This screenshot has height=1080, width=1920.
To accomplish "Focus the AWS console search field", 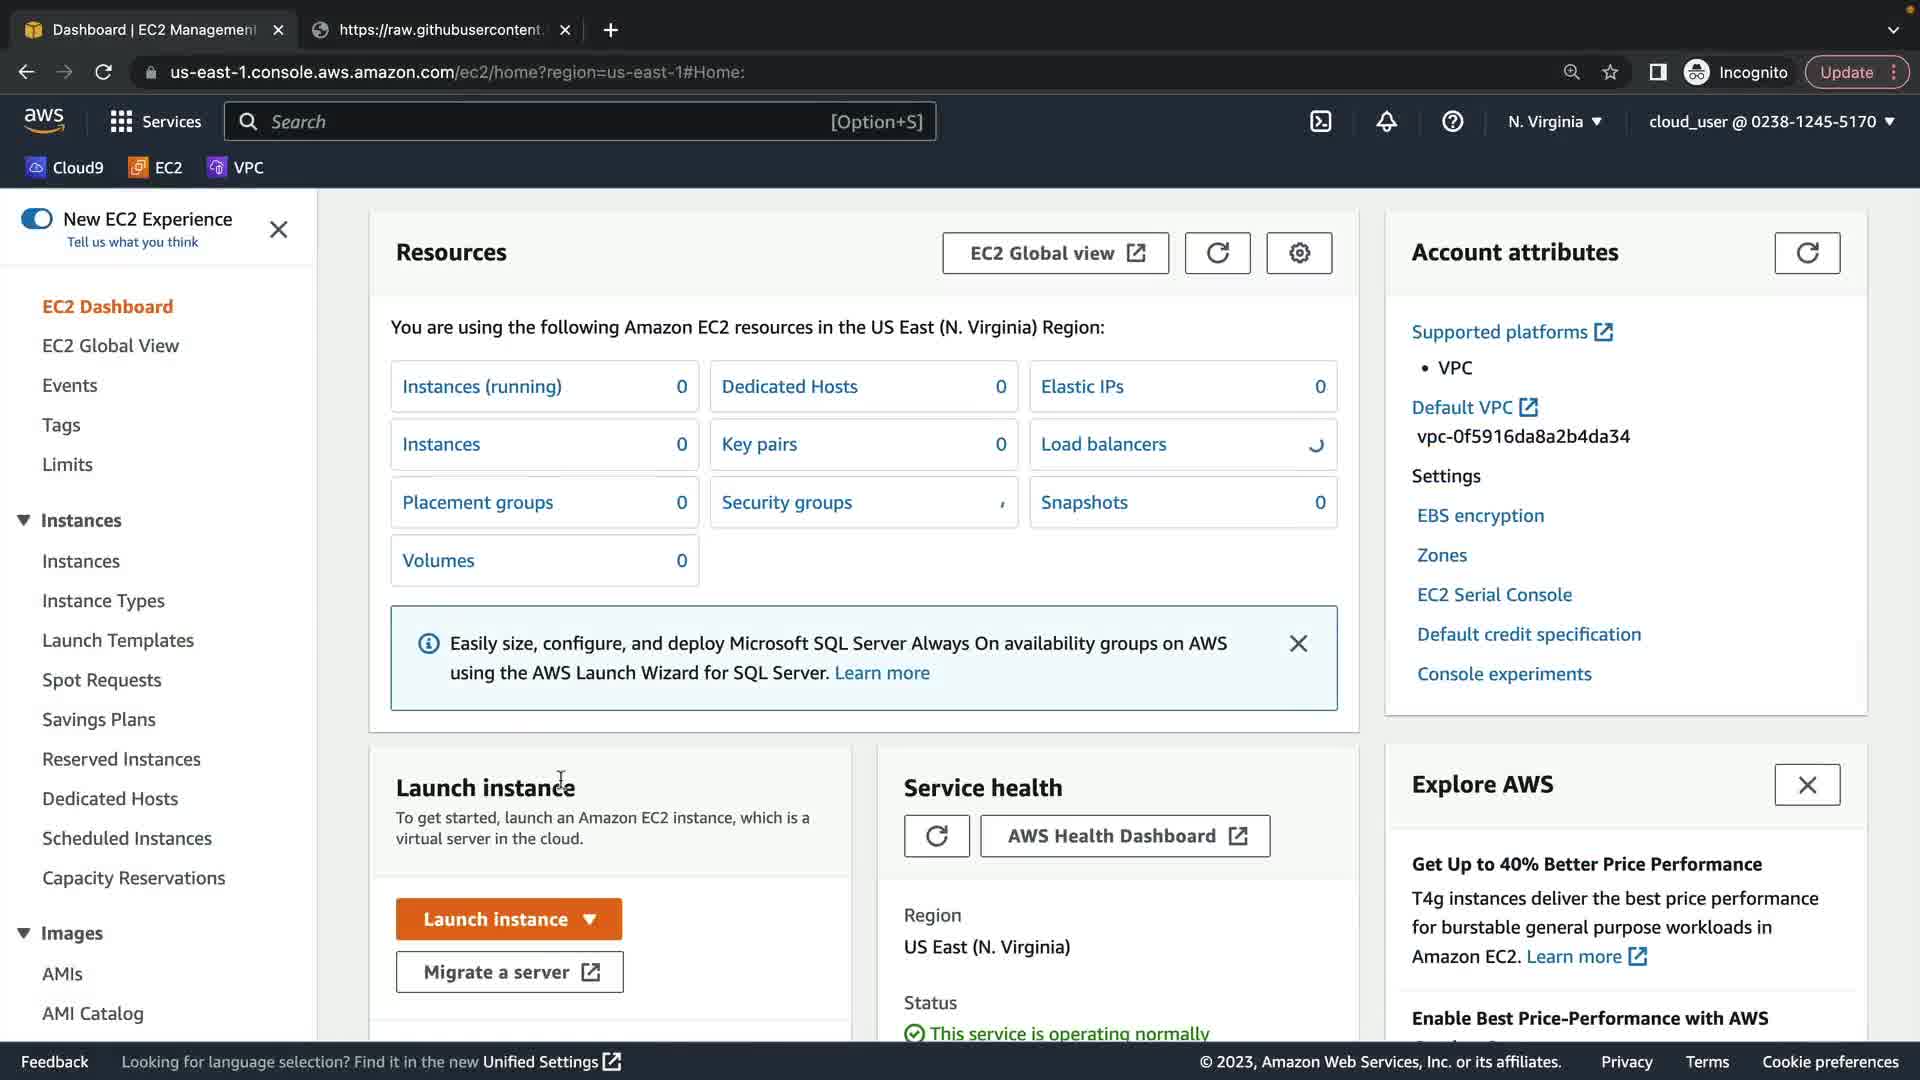I will click(550, 122).
